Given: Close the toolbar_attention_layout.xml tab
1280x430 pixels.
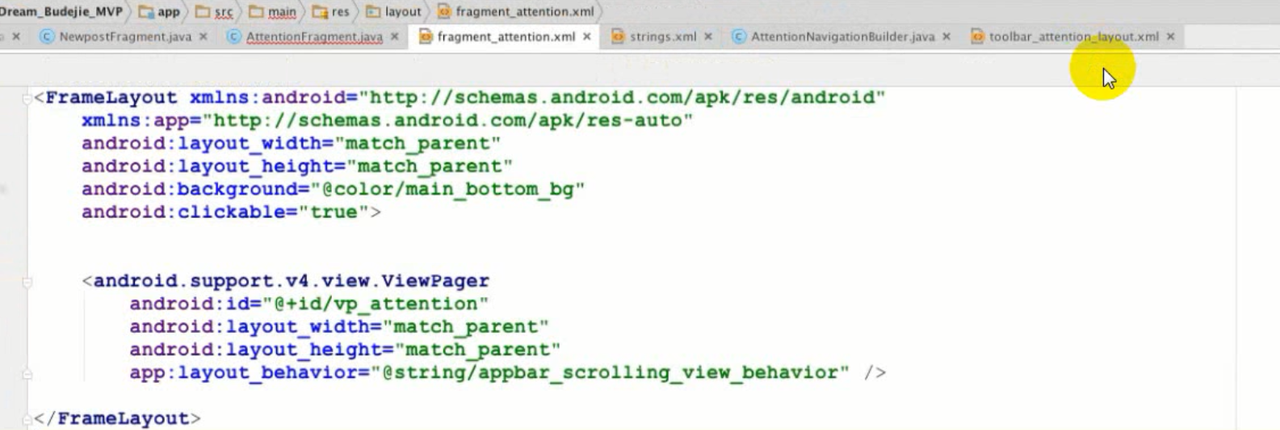Looking at the screenshot, I should click(1170, 37).
